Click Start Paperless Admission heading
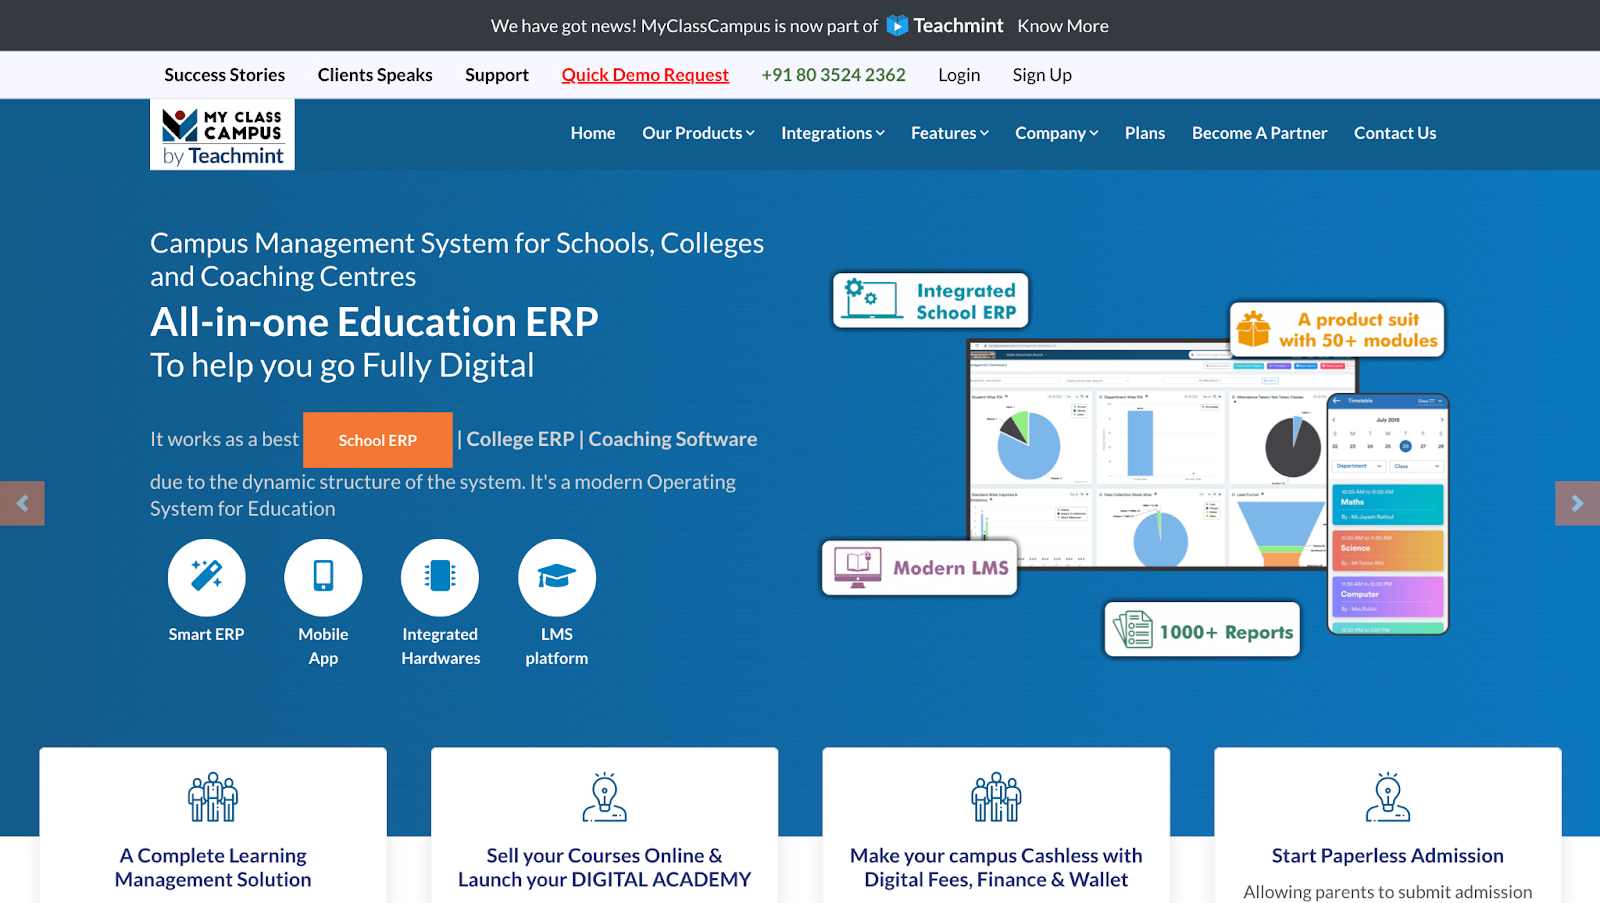 point(1388,855)
